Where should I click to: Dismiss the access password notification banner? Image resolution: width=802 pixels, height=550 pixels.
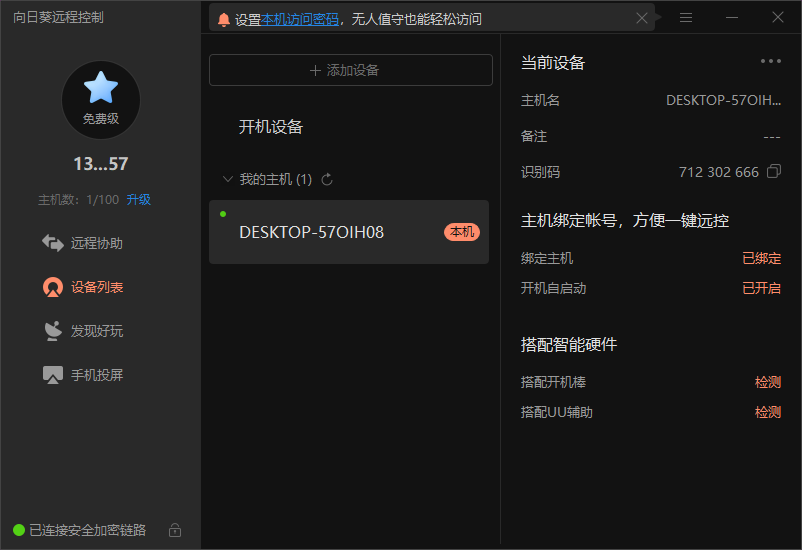642,18
